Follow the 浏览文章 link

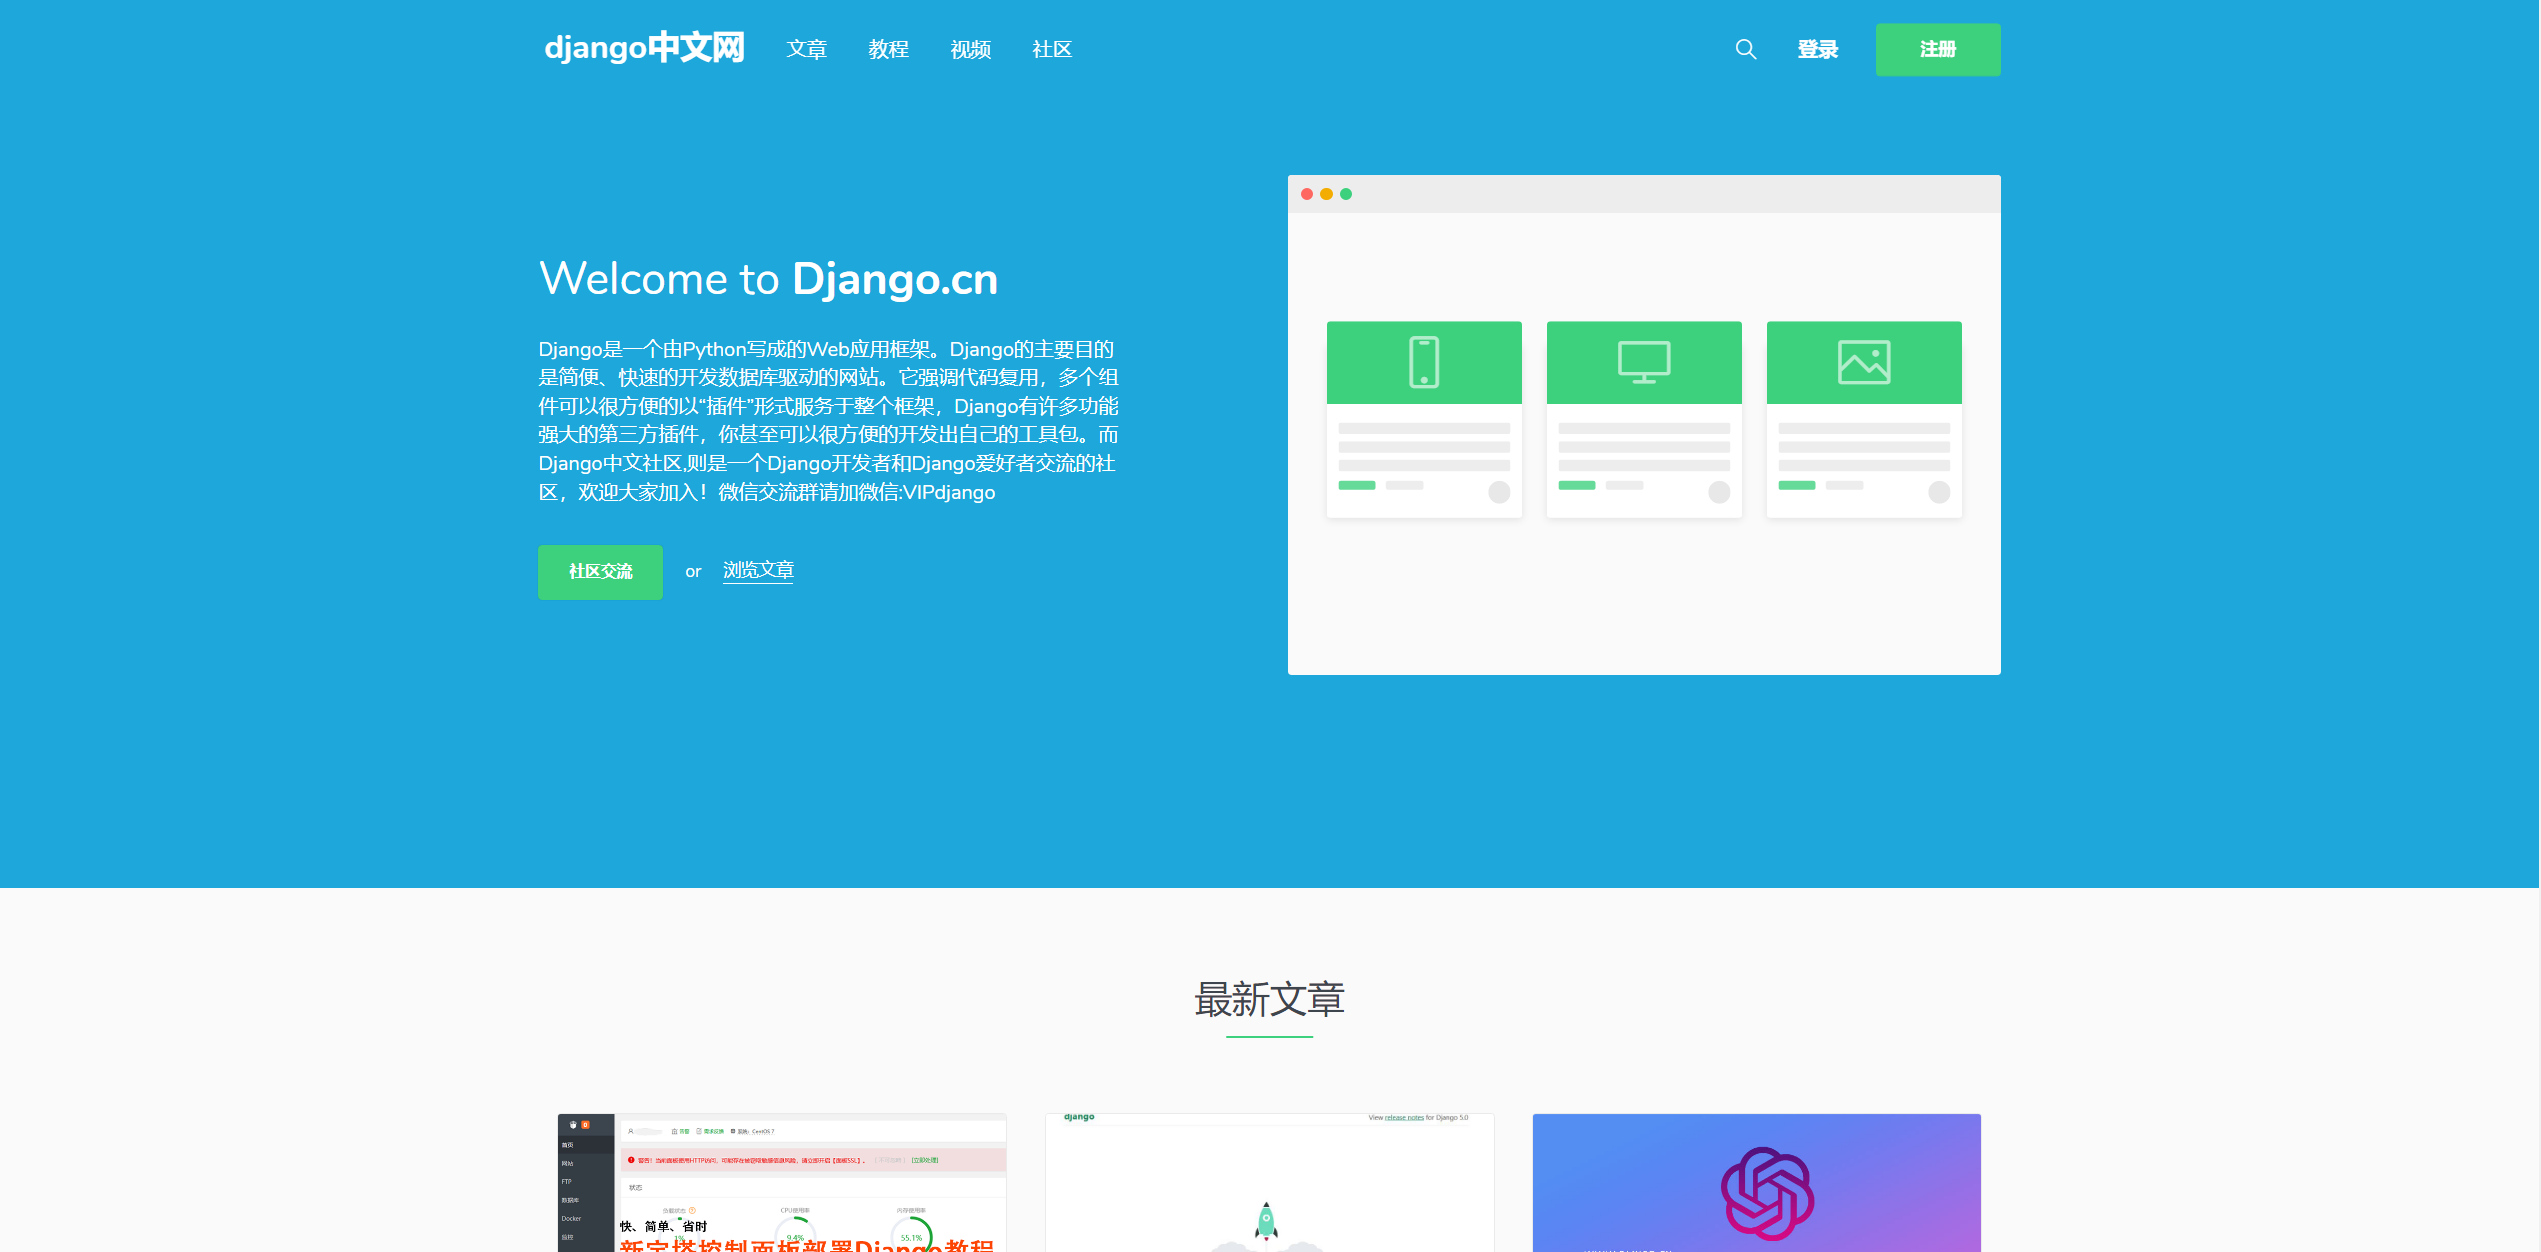tap(758, 570)
